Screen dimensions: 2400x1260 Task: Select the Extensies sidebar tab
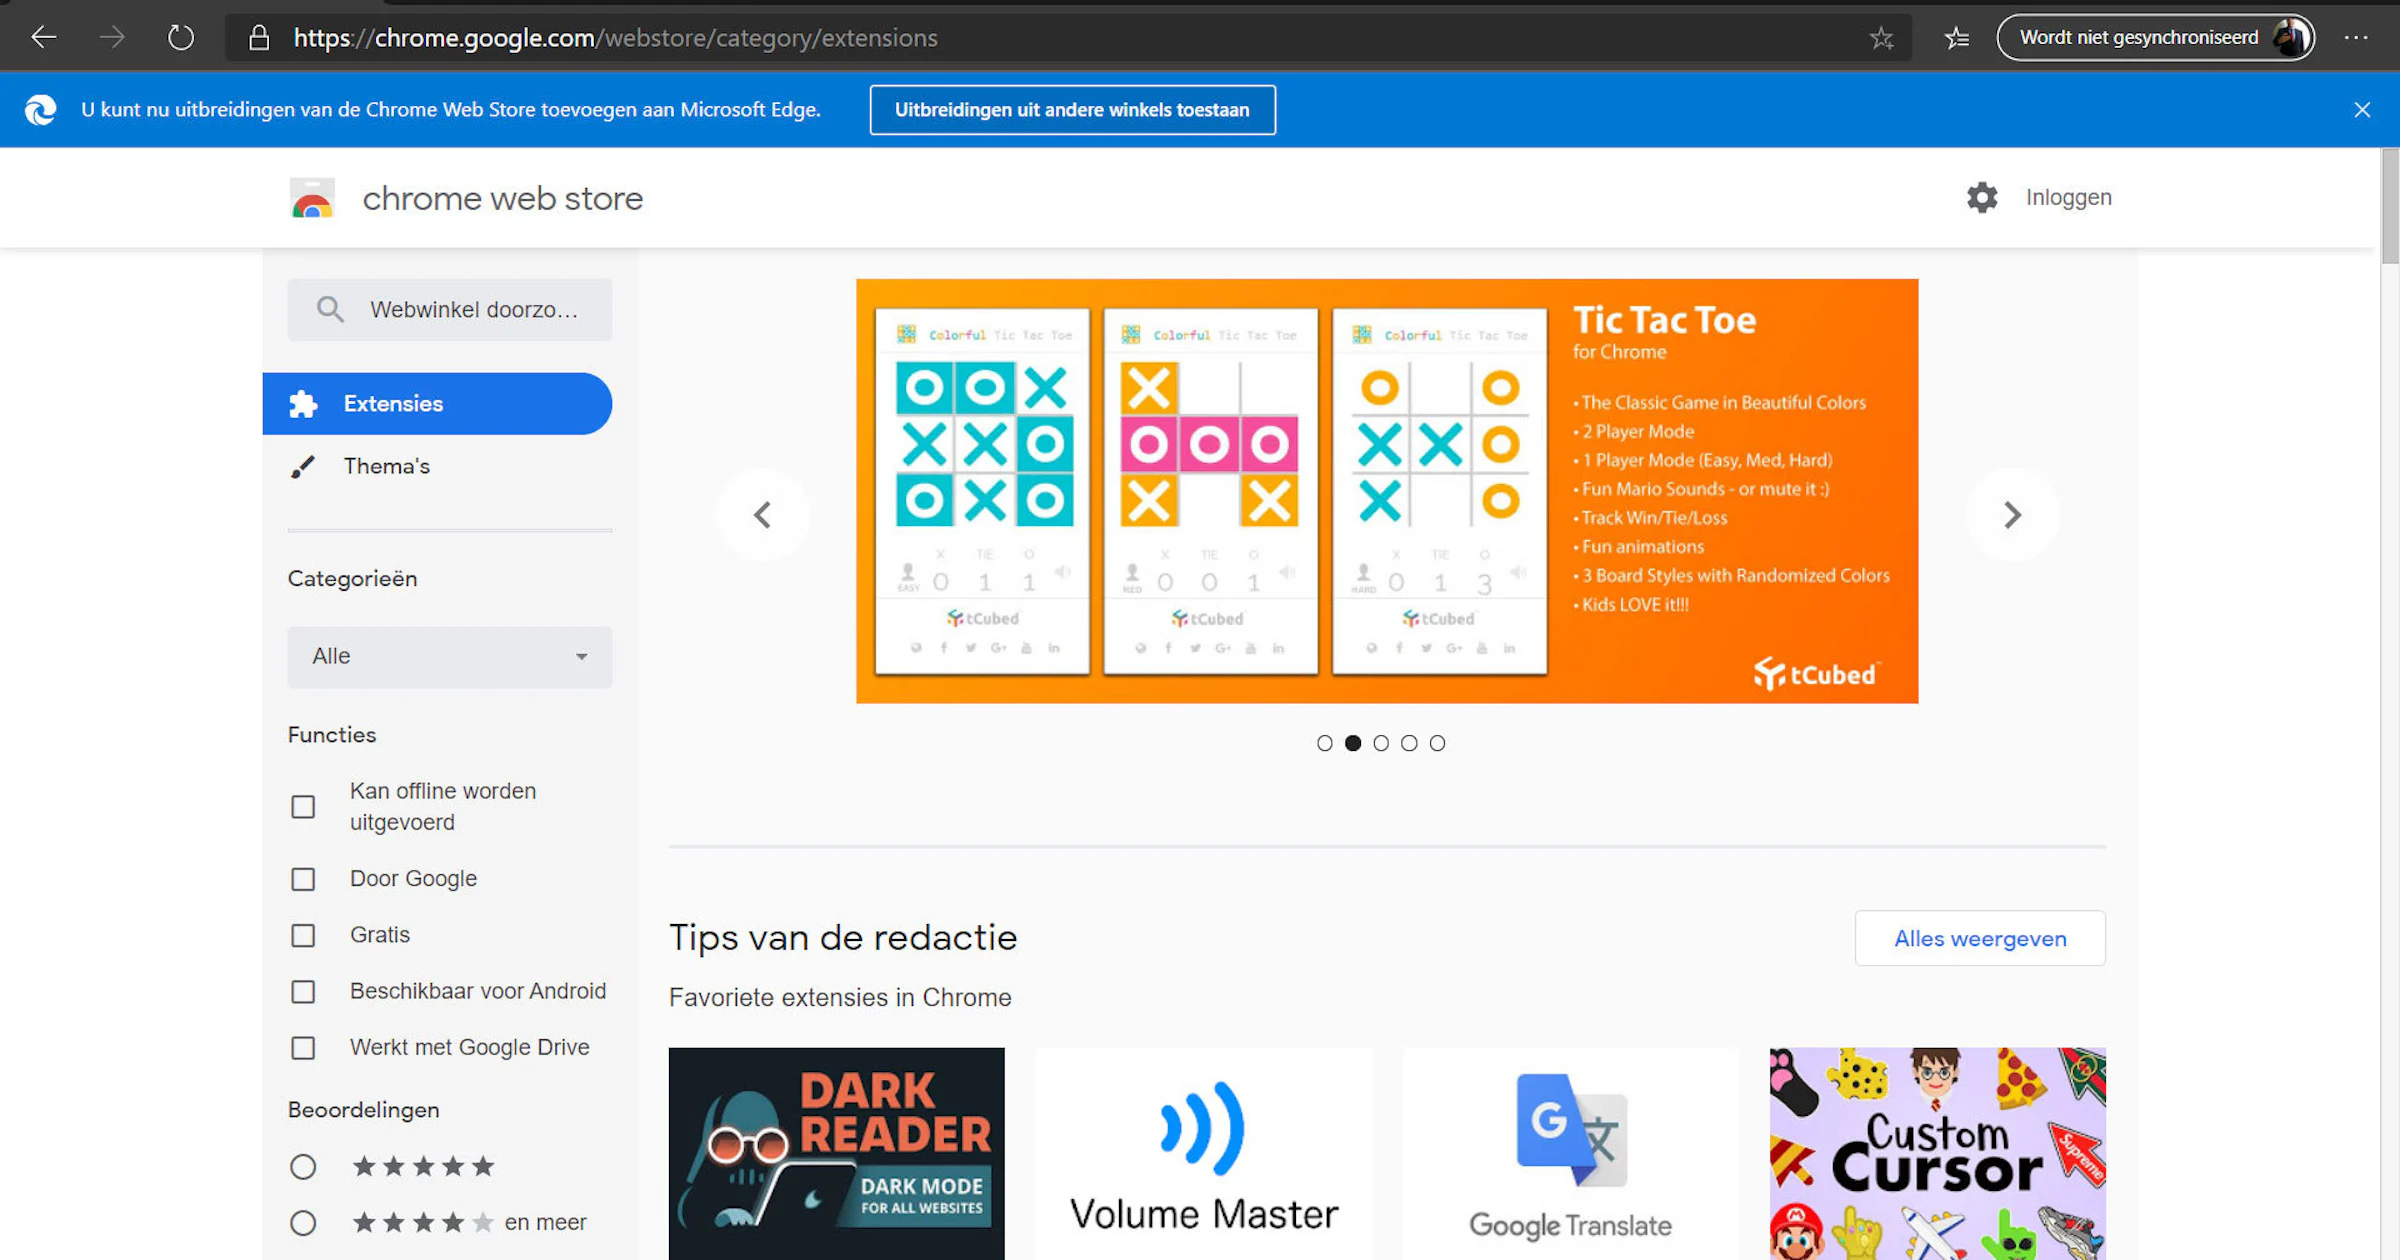coord(437,404)
